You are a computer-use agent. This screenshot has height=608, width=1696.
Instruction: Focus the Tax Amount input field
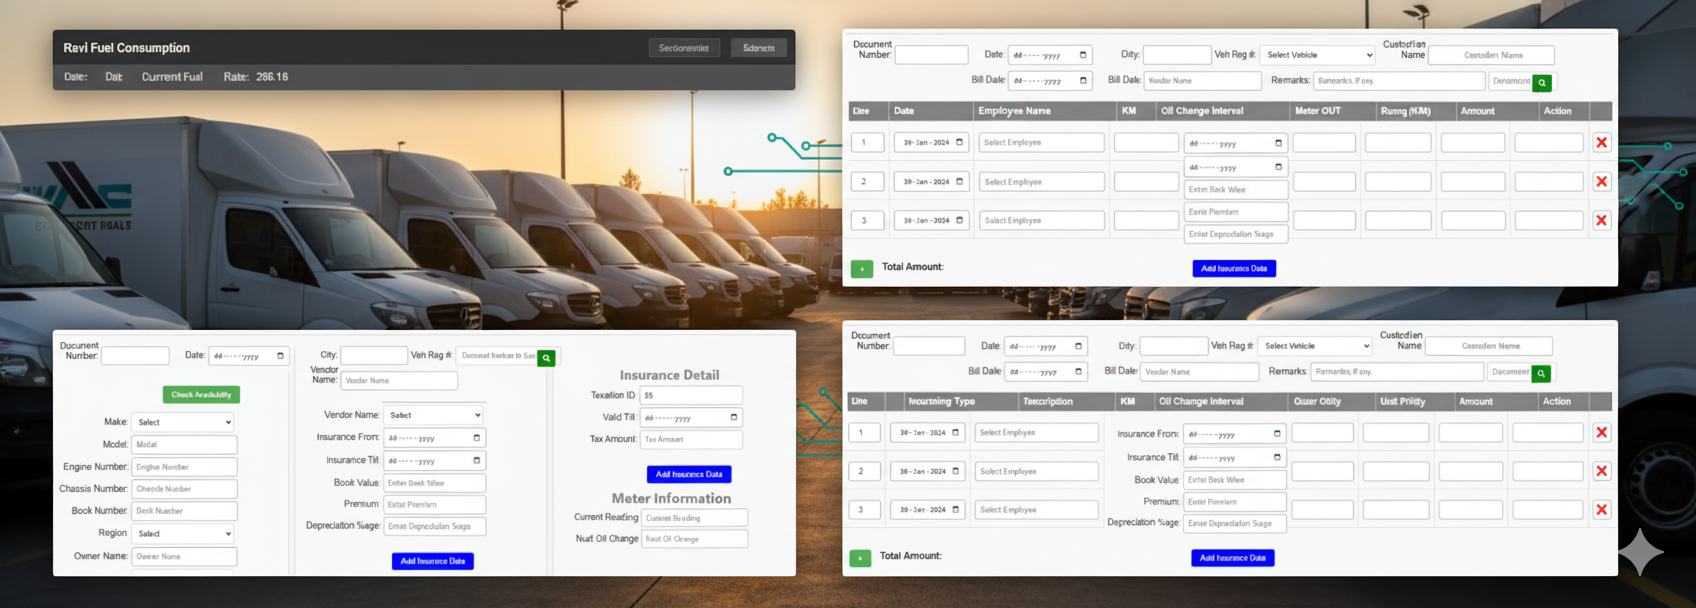click(x=691, y=439)
